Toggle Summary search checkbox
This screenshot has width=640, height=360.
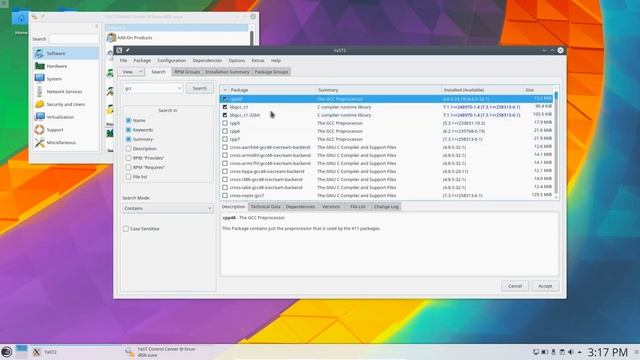129,139
